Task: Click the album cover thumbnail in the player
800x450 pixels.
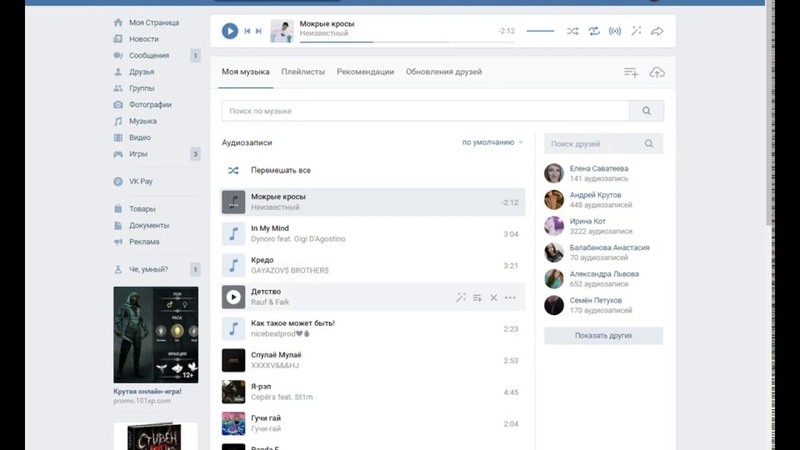Action: tap(282, 31)
